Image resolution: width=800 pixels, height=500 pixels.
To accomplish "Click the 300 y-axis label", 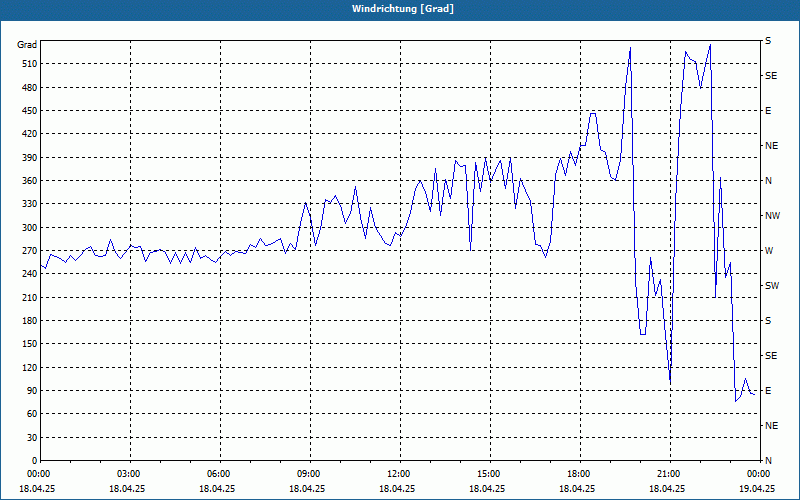I will 30,228.
